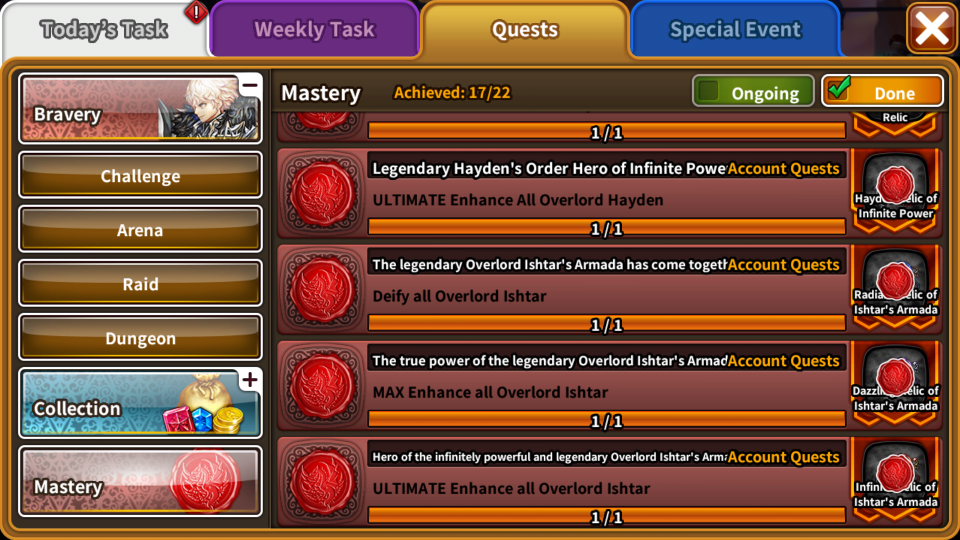
Task: Click red seal icon of MAX Enhance Ishtar quest
Action: click(x=322, y=386)
